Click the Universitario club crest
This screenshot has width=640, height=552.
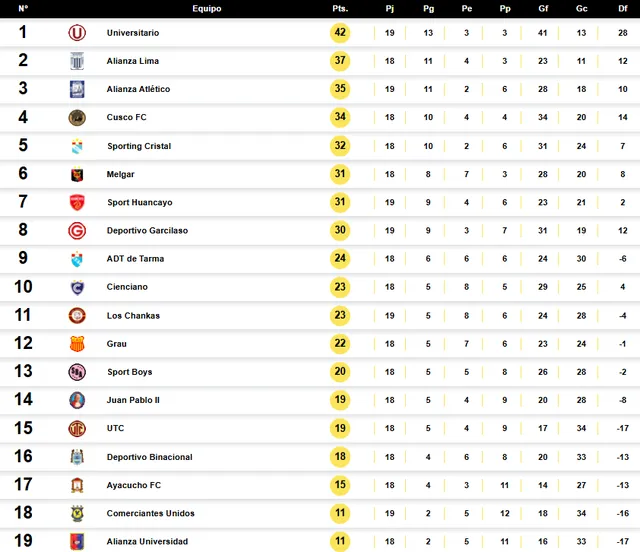(77, 33)
